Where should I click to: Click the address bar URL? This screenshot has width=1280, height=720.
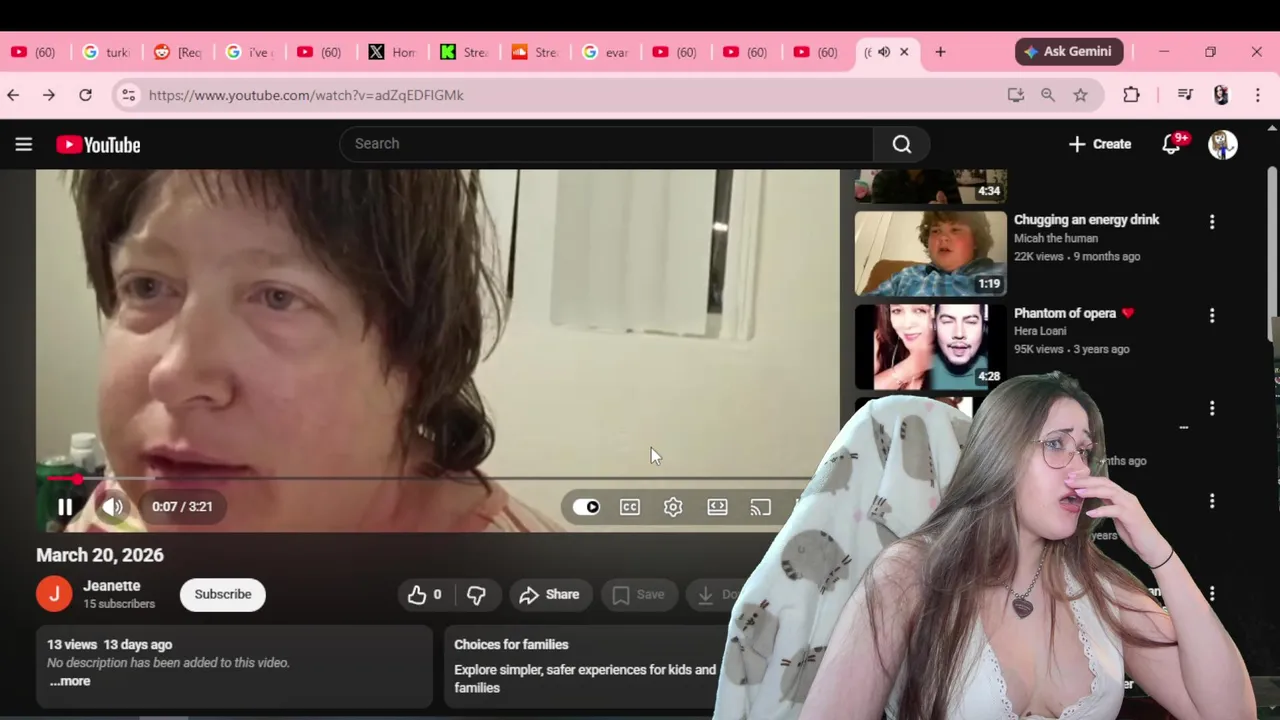[x=306, y=95]
